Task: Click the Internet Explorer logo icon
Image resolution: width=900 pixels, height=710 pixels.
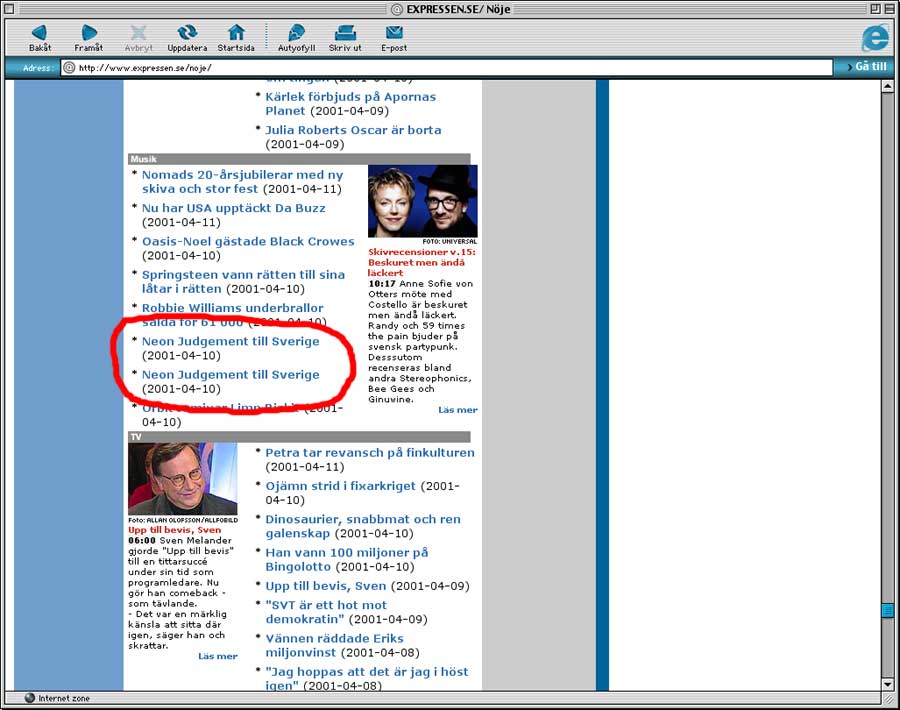Action: [875, 37]
